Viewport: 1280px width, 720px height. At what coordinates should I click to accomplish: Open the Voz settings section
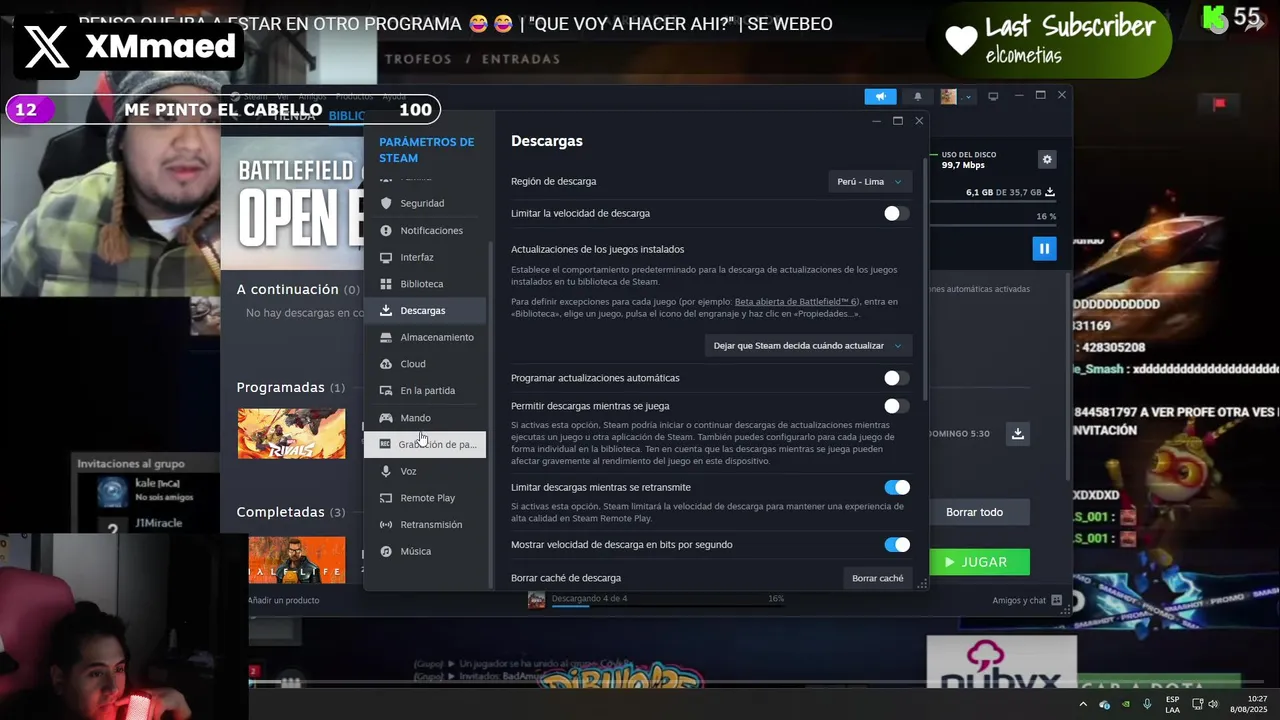[425, 471]
